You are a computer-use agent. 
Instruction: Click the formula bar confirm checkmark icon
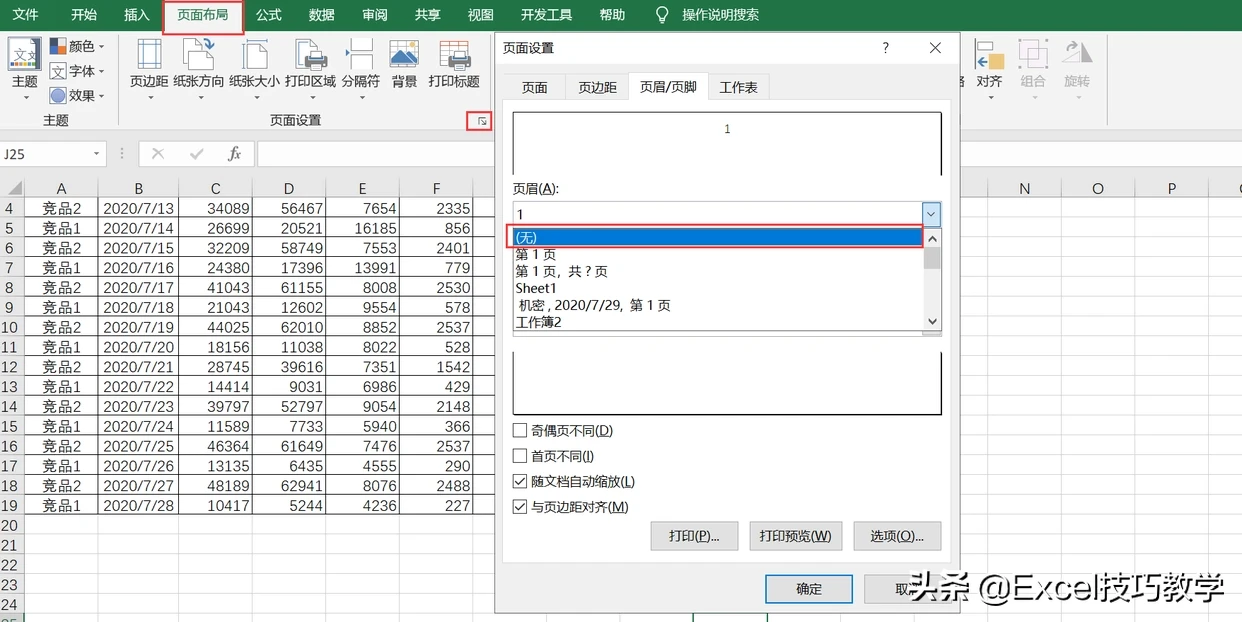(197, 154)
